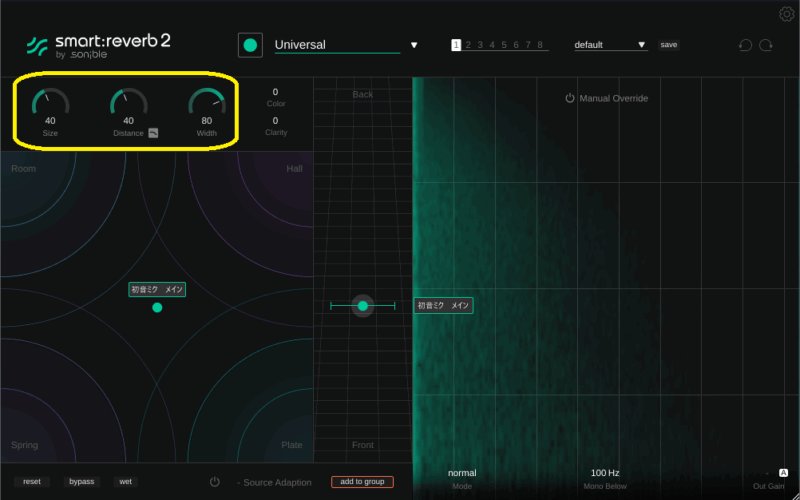
Task: Click the Color value 0
Action: [276, 92]
